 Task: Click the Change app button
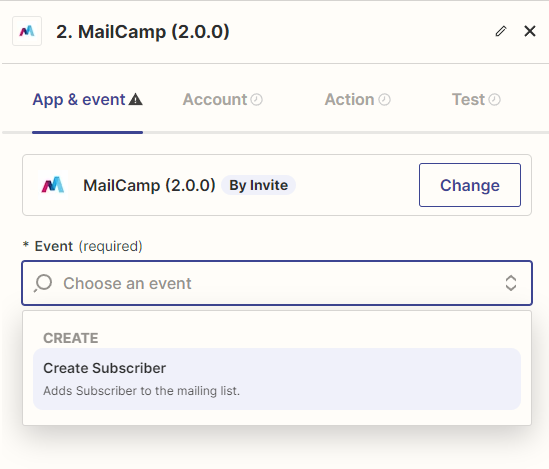tap(470, 185)
